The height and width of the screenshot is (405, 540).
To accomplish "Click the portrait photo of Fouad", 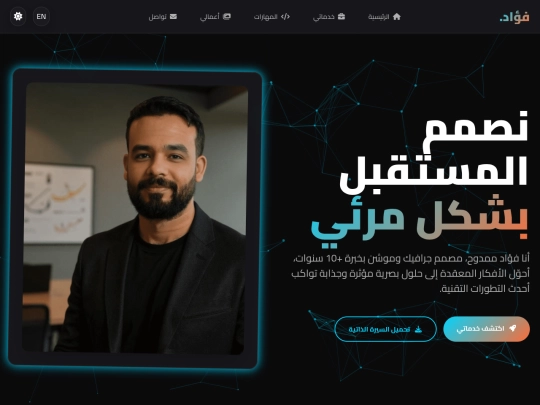I will (135, 218).
